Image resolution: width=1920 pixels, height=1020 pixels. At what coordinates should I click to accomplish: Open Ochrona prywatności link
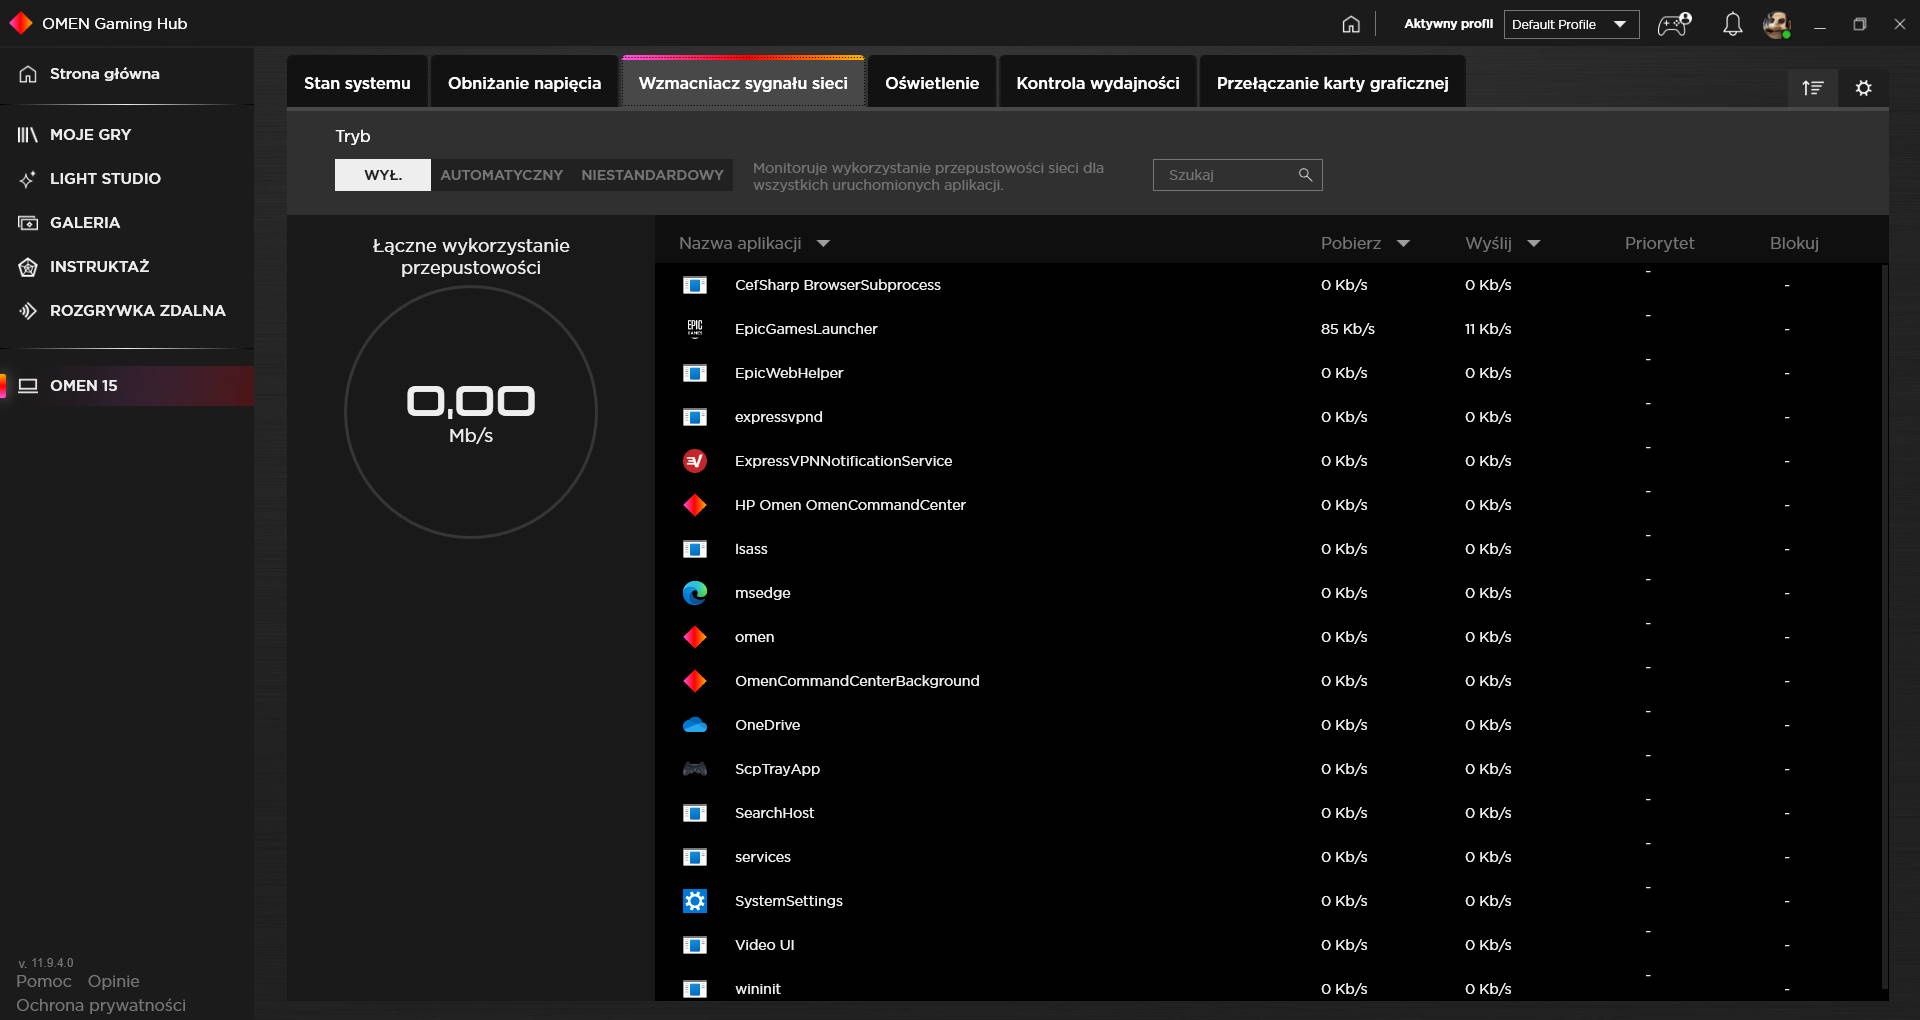(101, 1005)
